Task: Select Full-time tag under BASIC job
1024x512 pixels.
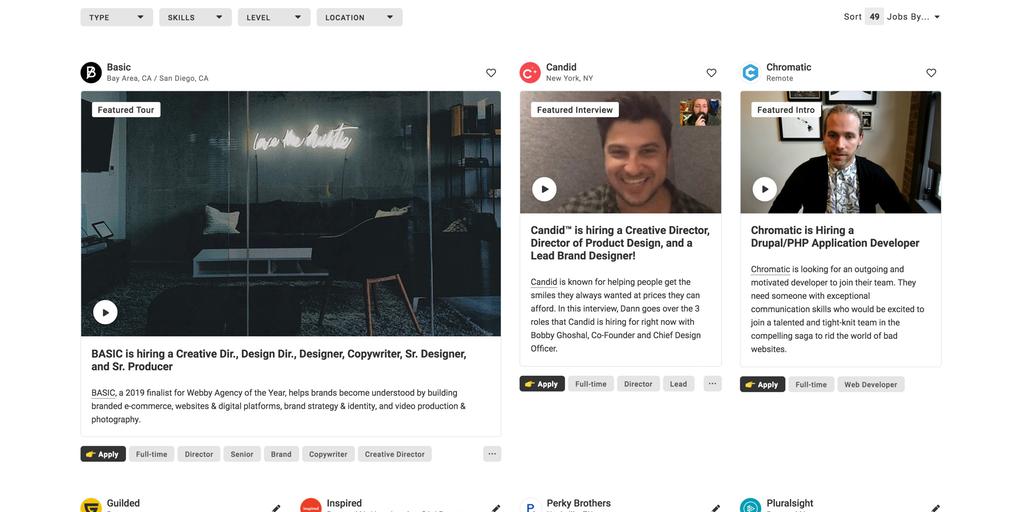Action: coord(152,455)
